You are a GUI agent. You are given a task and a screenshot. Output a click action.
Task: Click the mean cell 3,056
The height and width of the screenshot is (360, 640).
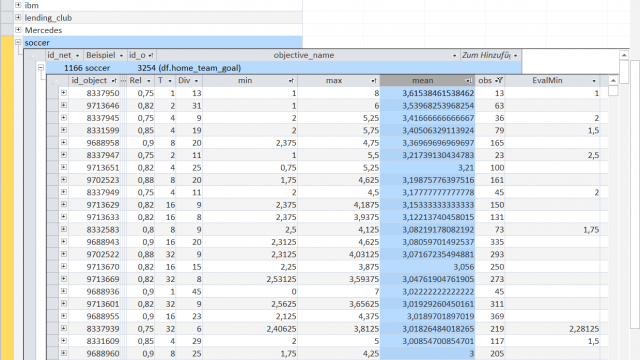[x=427, y=267]
